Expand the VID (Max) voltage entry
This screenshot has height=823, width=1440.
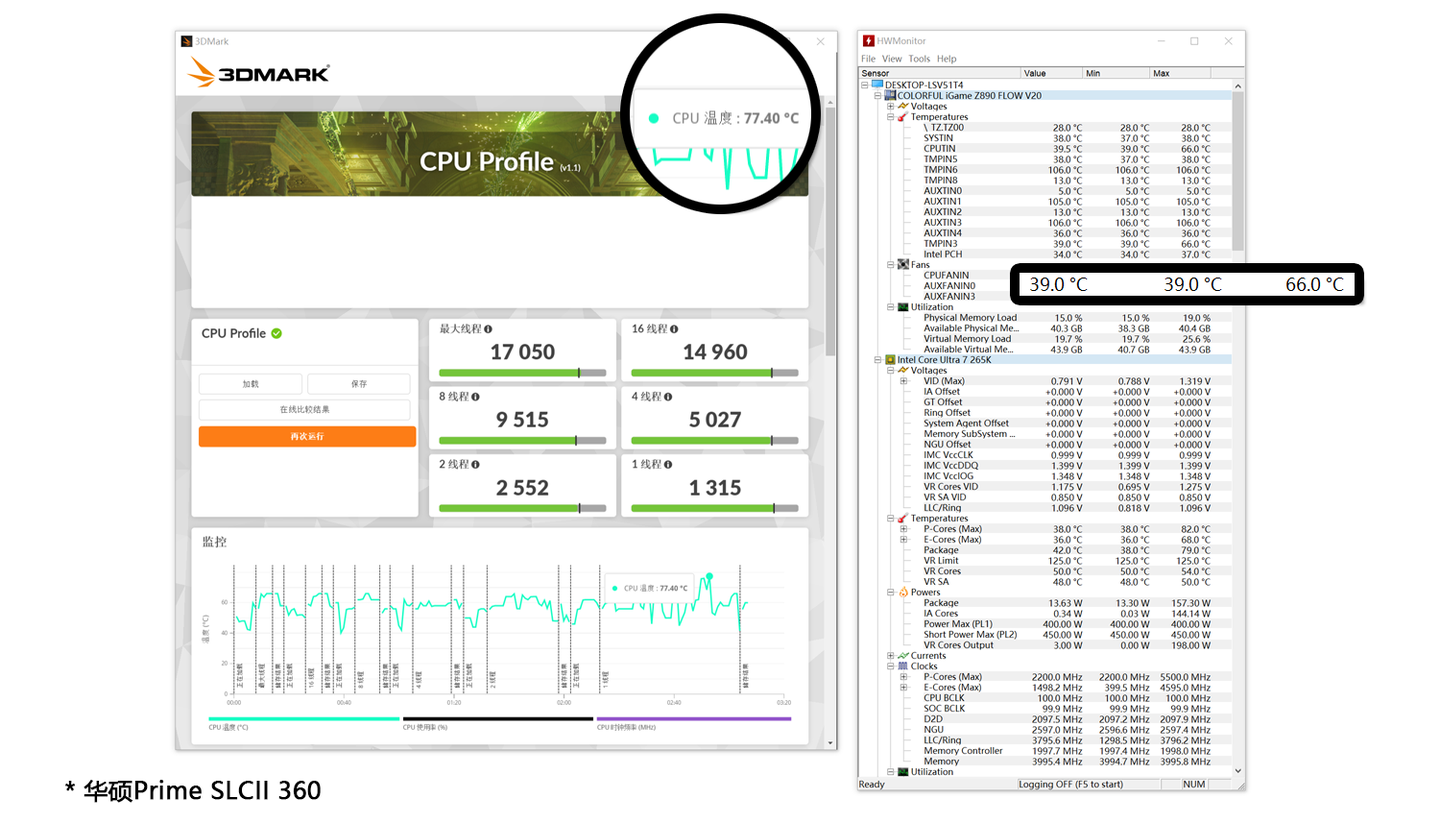903,381
